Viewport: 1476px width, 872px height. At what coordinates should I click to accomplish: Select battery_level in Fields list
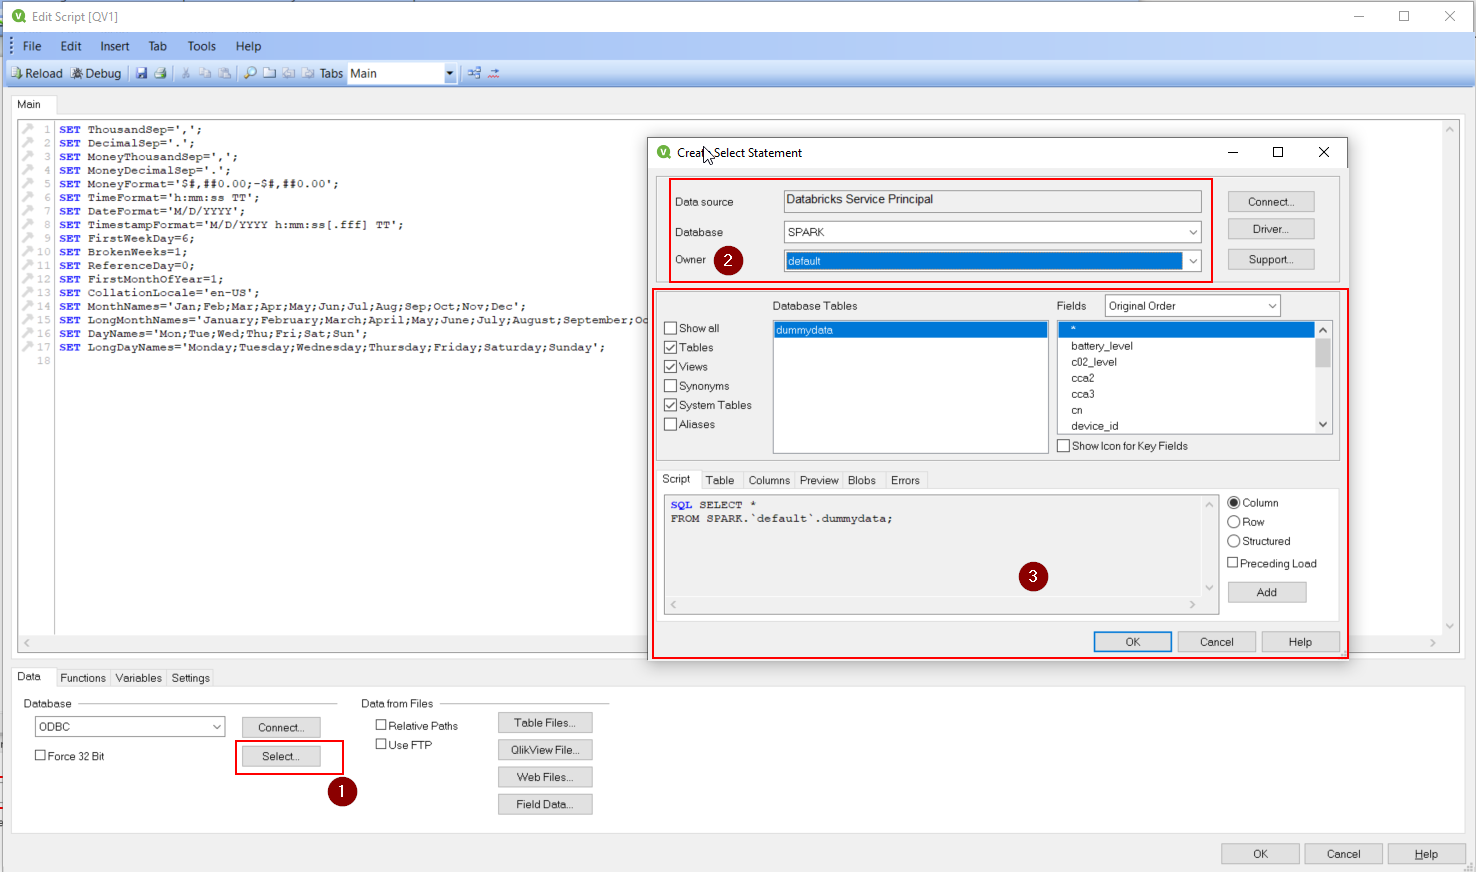pos(1101,346)
